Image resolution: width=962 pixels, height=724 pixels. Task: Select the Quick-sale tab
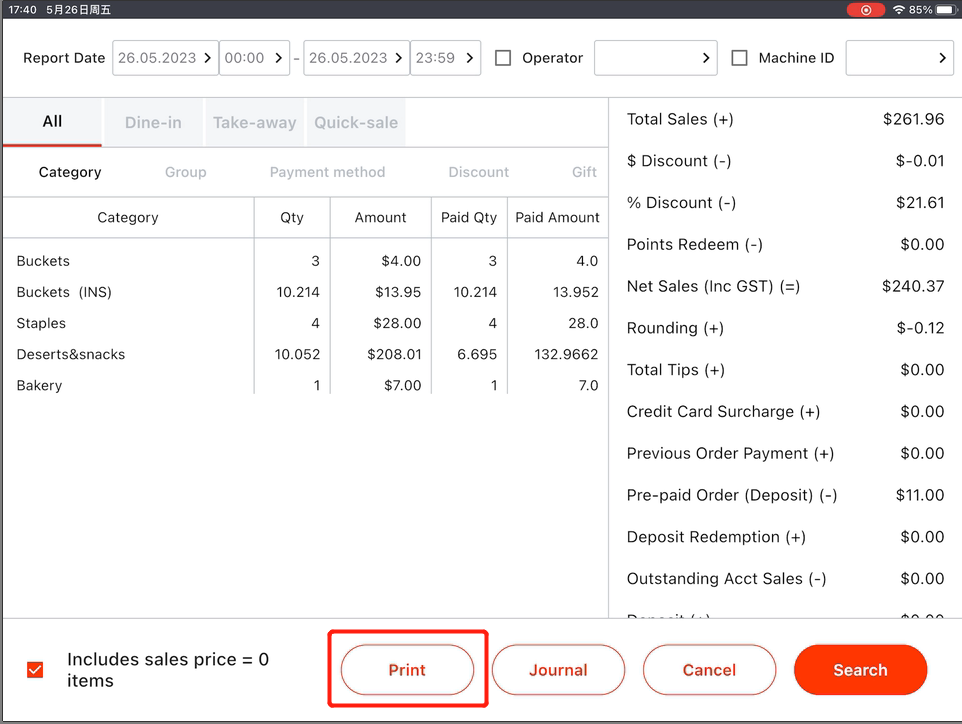click(x=356, y=123)
